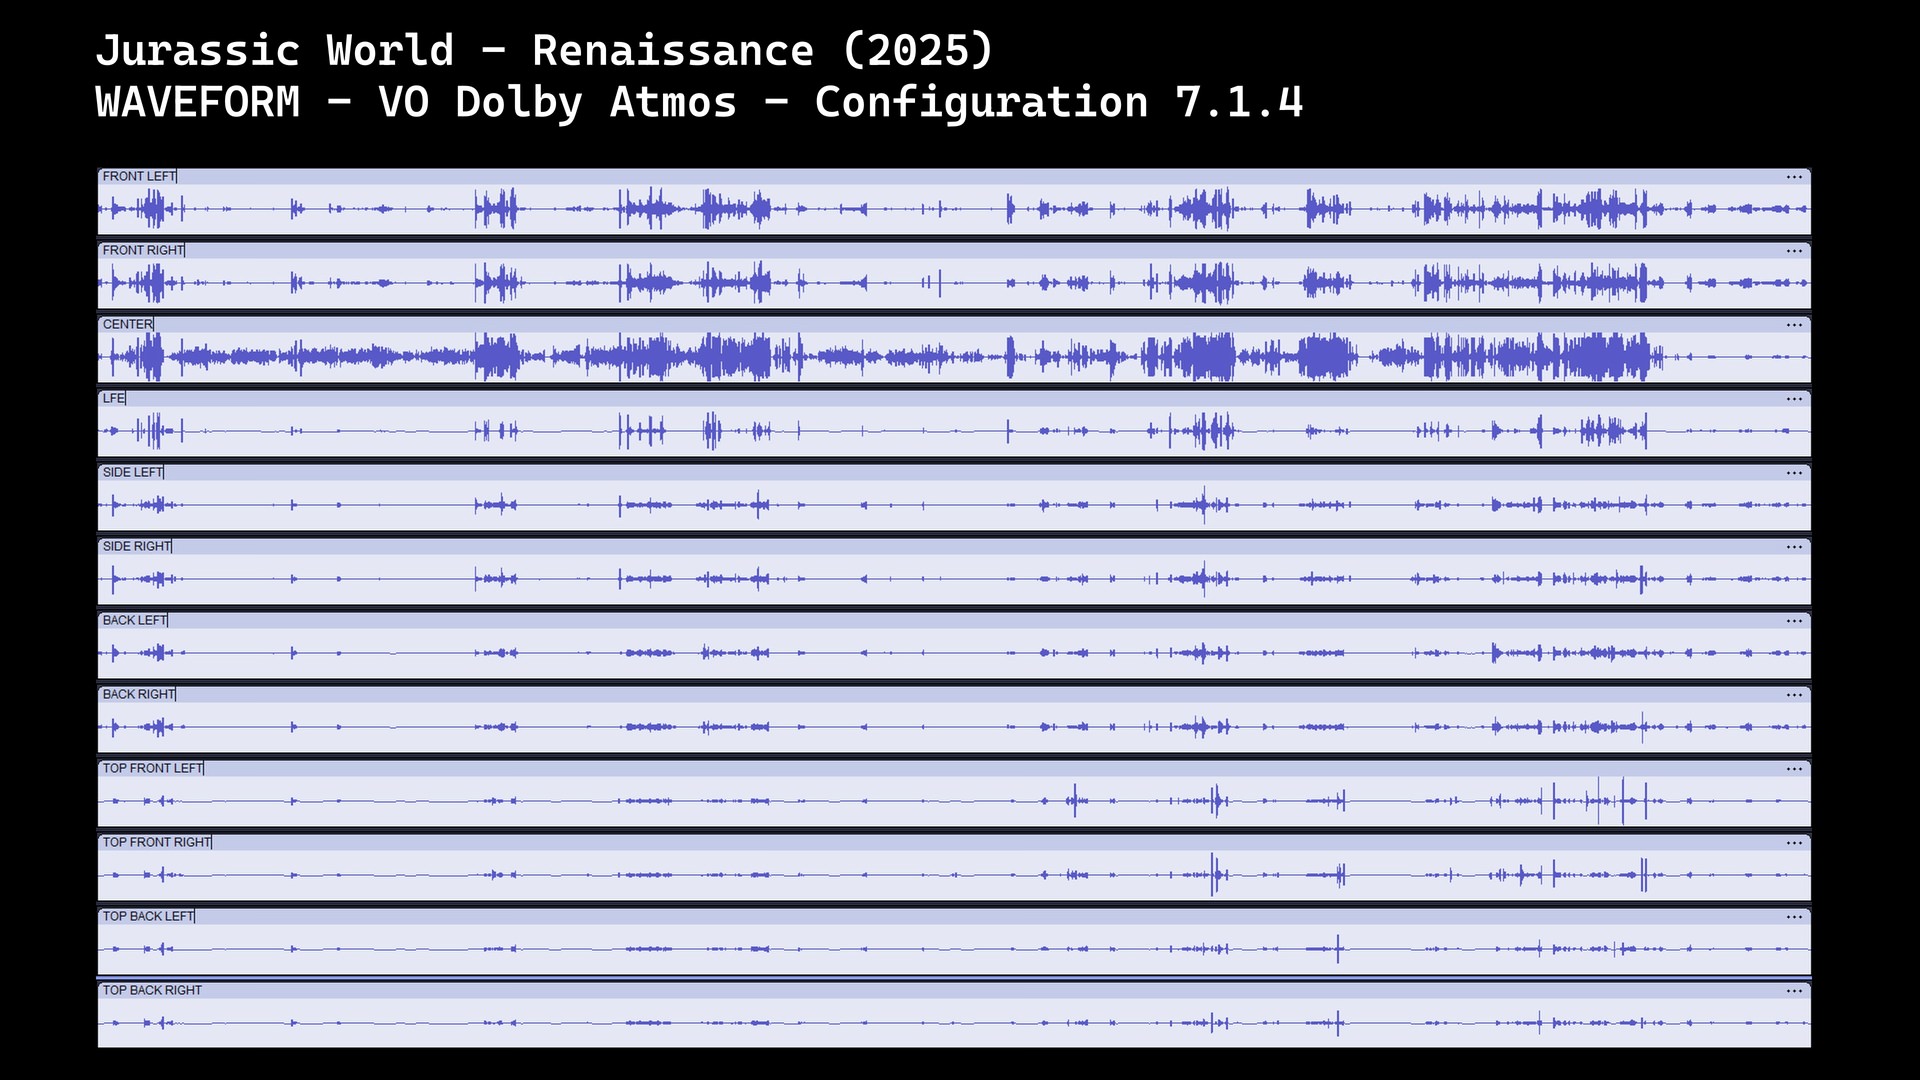
Task: Open the SIDE RIGHT track options menu
Action: pos(1794,547)
